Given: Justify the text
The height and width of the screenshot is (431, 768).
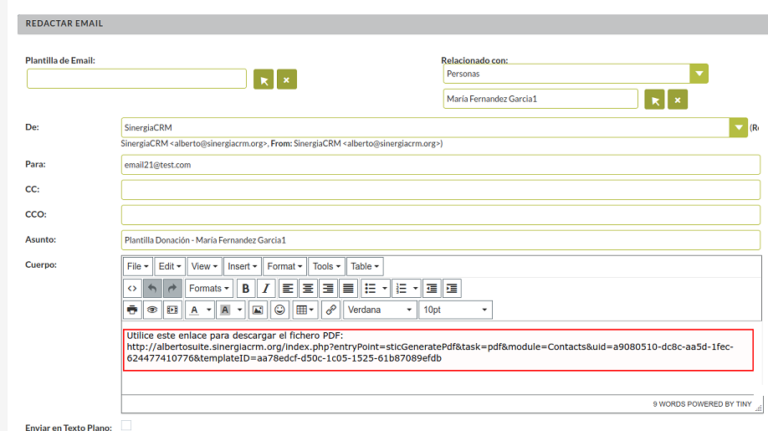Looking at the screenshot, I should pos(348,288).
